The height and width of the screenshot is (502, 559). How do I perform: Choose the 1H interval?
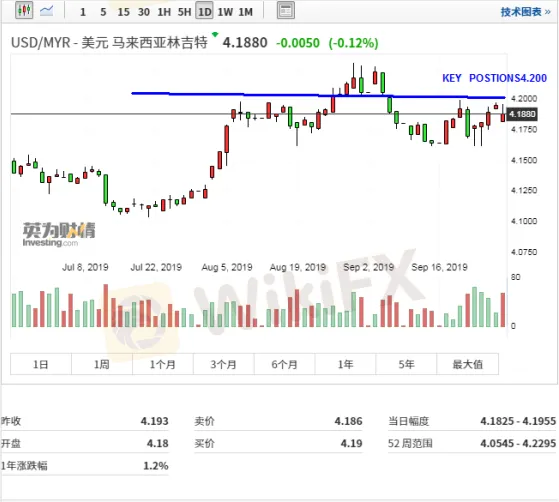coord(164,12)
